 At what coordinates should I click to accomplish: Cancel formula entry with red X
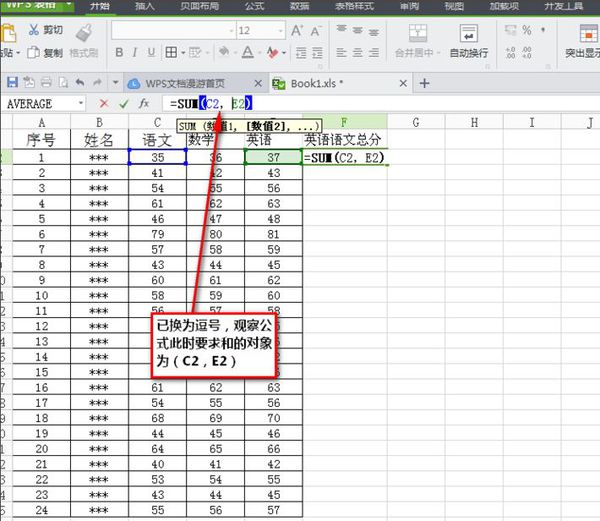[x=104, y=103]
